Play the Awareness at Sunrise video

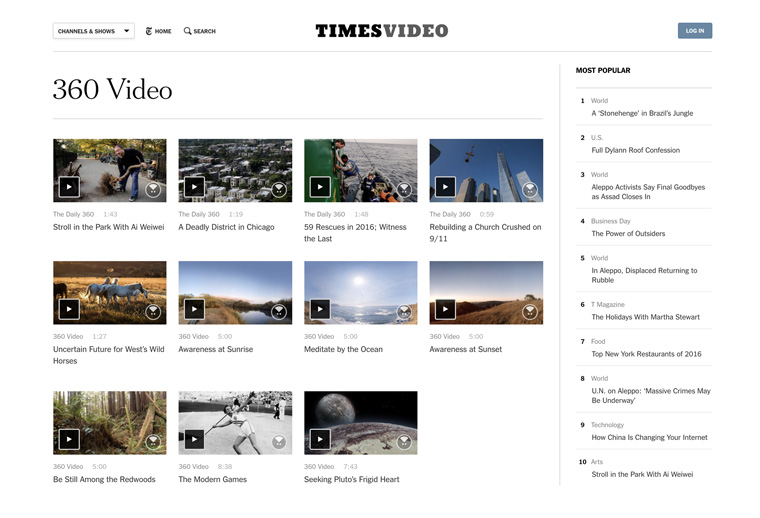coord(194,309)
